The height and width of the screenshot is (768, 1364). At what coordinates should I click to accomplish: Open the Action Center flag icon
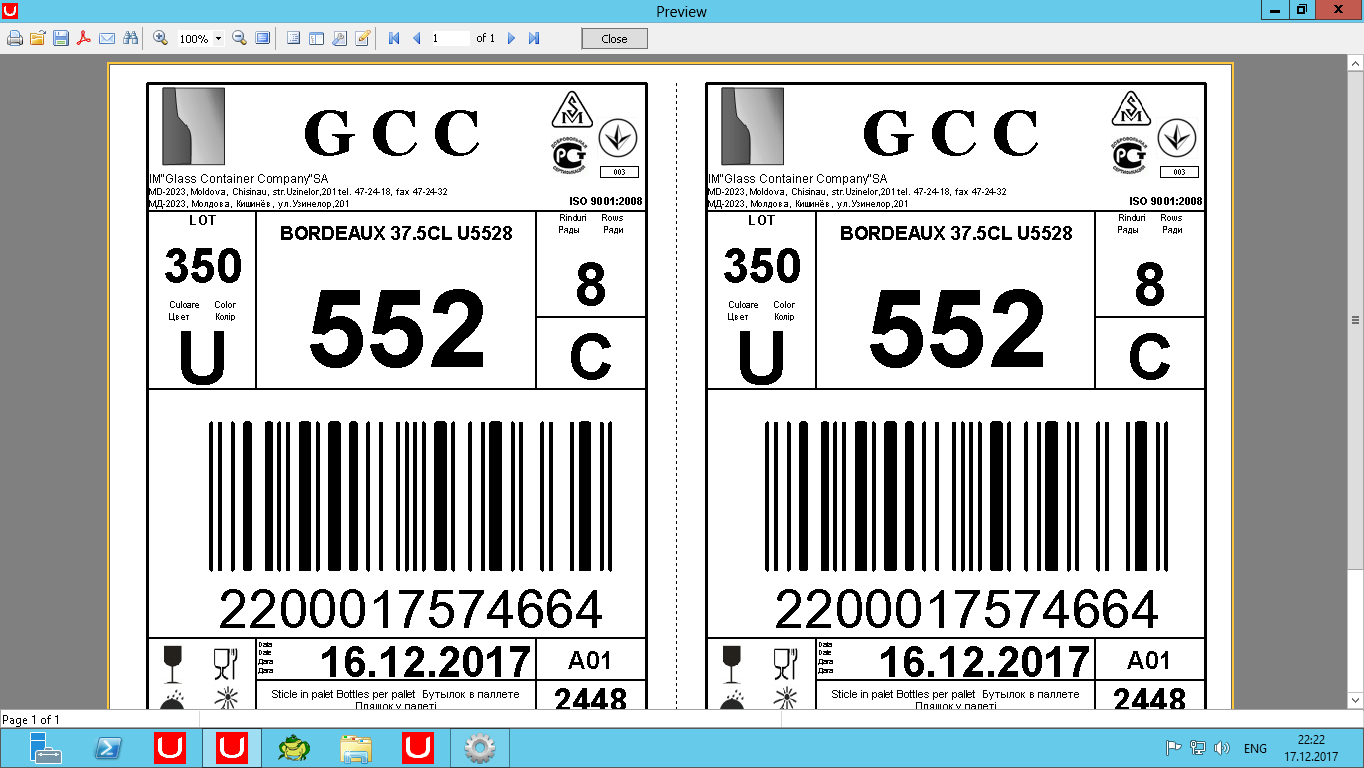pyautogui.click(x=1175, y=748)
